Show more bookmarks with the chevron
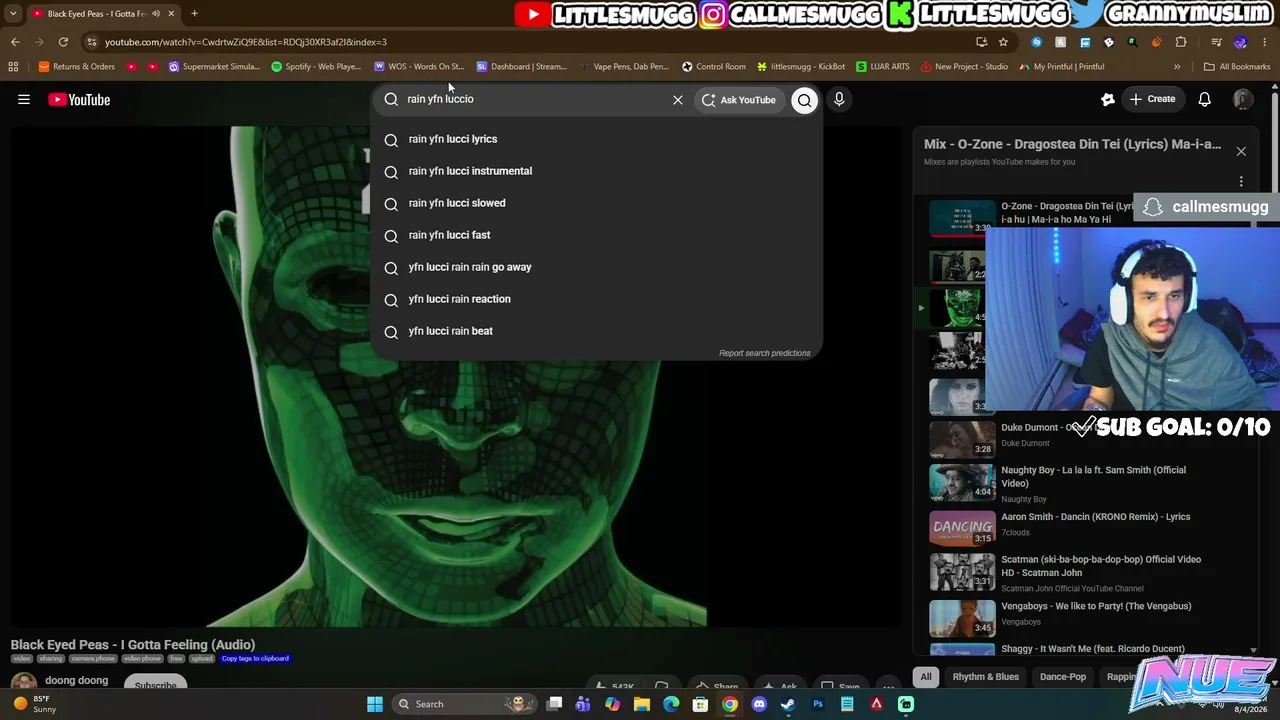Viewport: 1280px width, 720px height. coord(1177,67)
